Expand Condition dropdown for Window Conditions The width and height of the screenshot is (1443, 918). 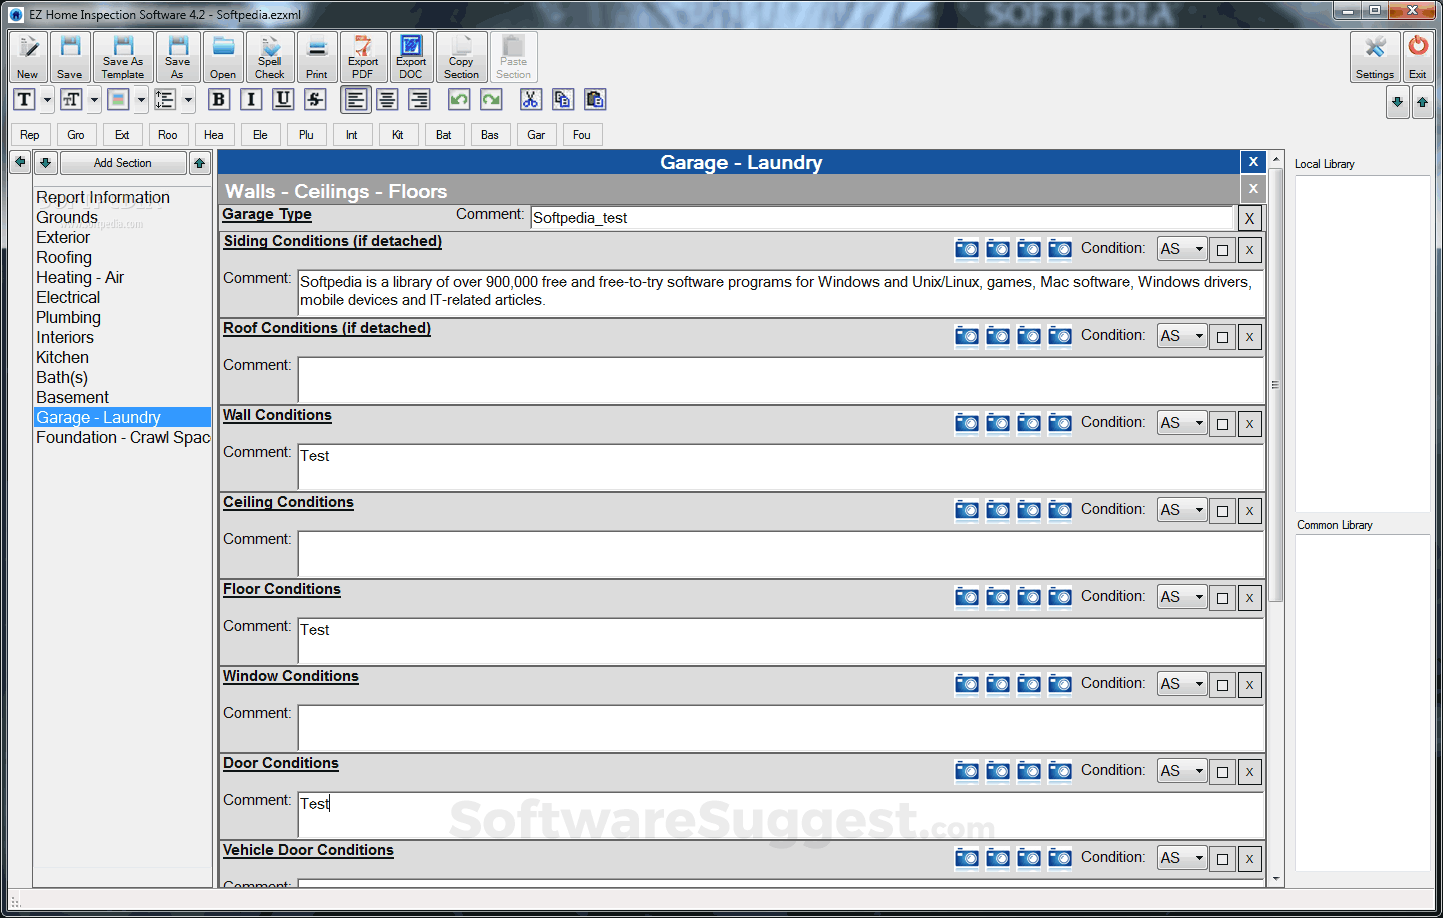click(x=1199, y=684)
